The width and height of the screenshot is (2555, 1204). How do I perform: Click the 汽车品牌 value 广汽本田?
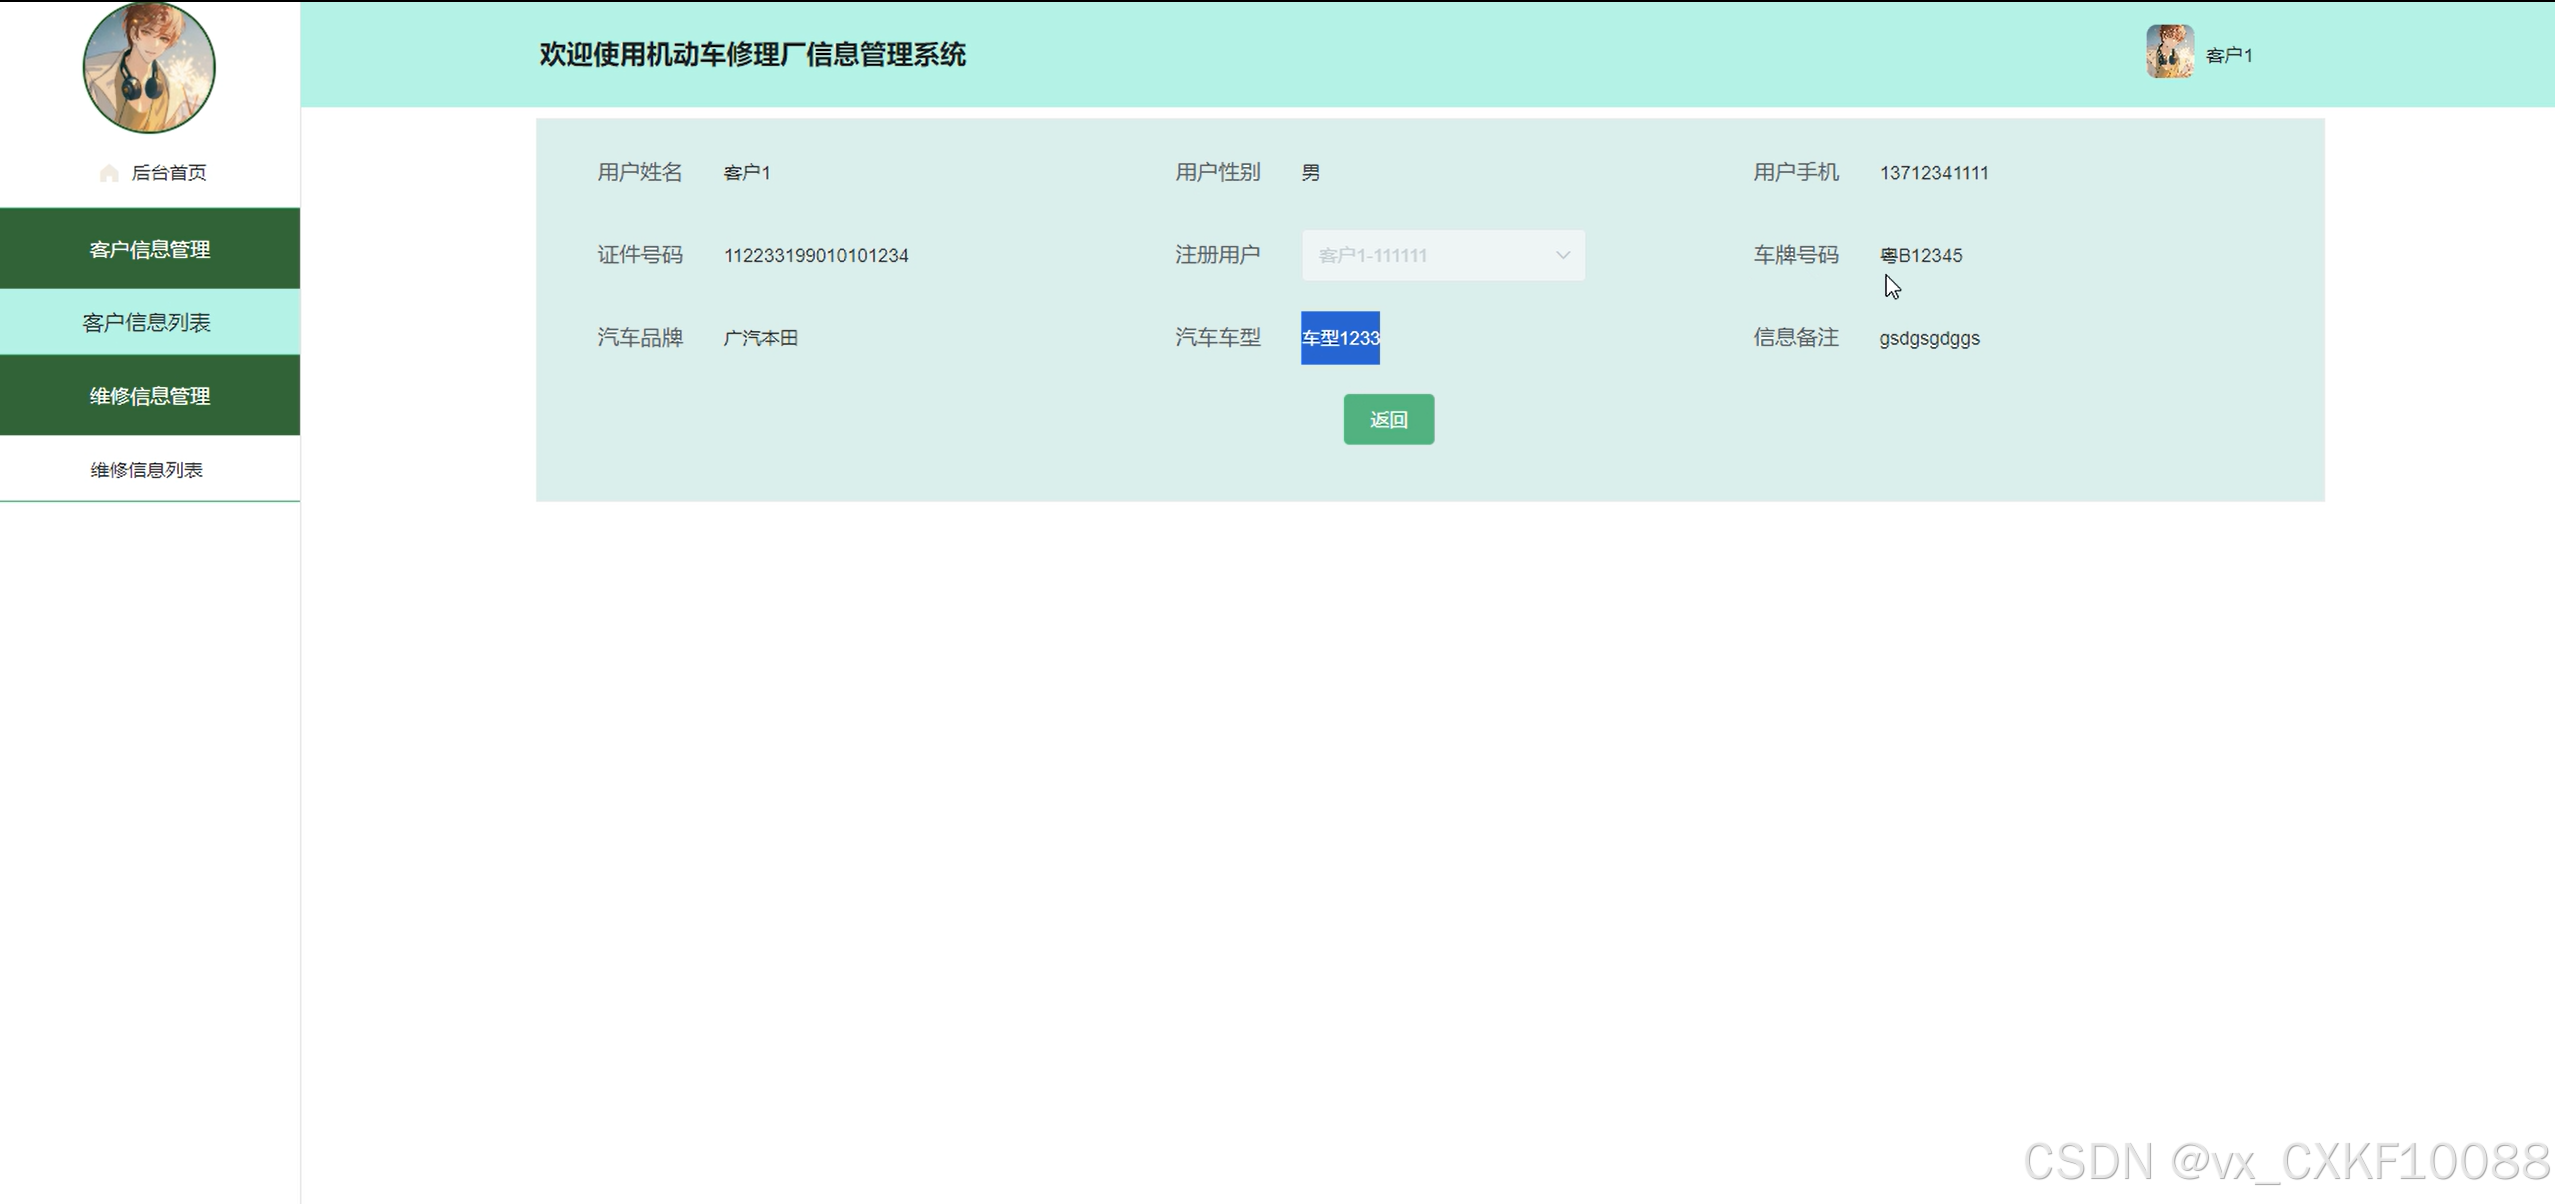tap(761, 338)
